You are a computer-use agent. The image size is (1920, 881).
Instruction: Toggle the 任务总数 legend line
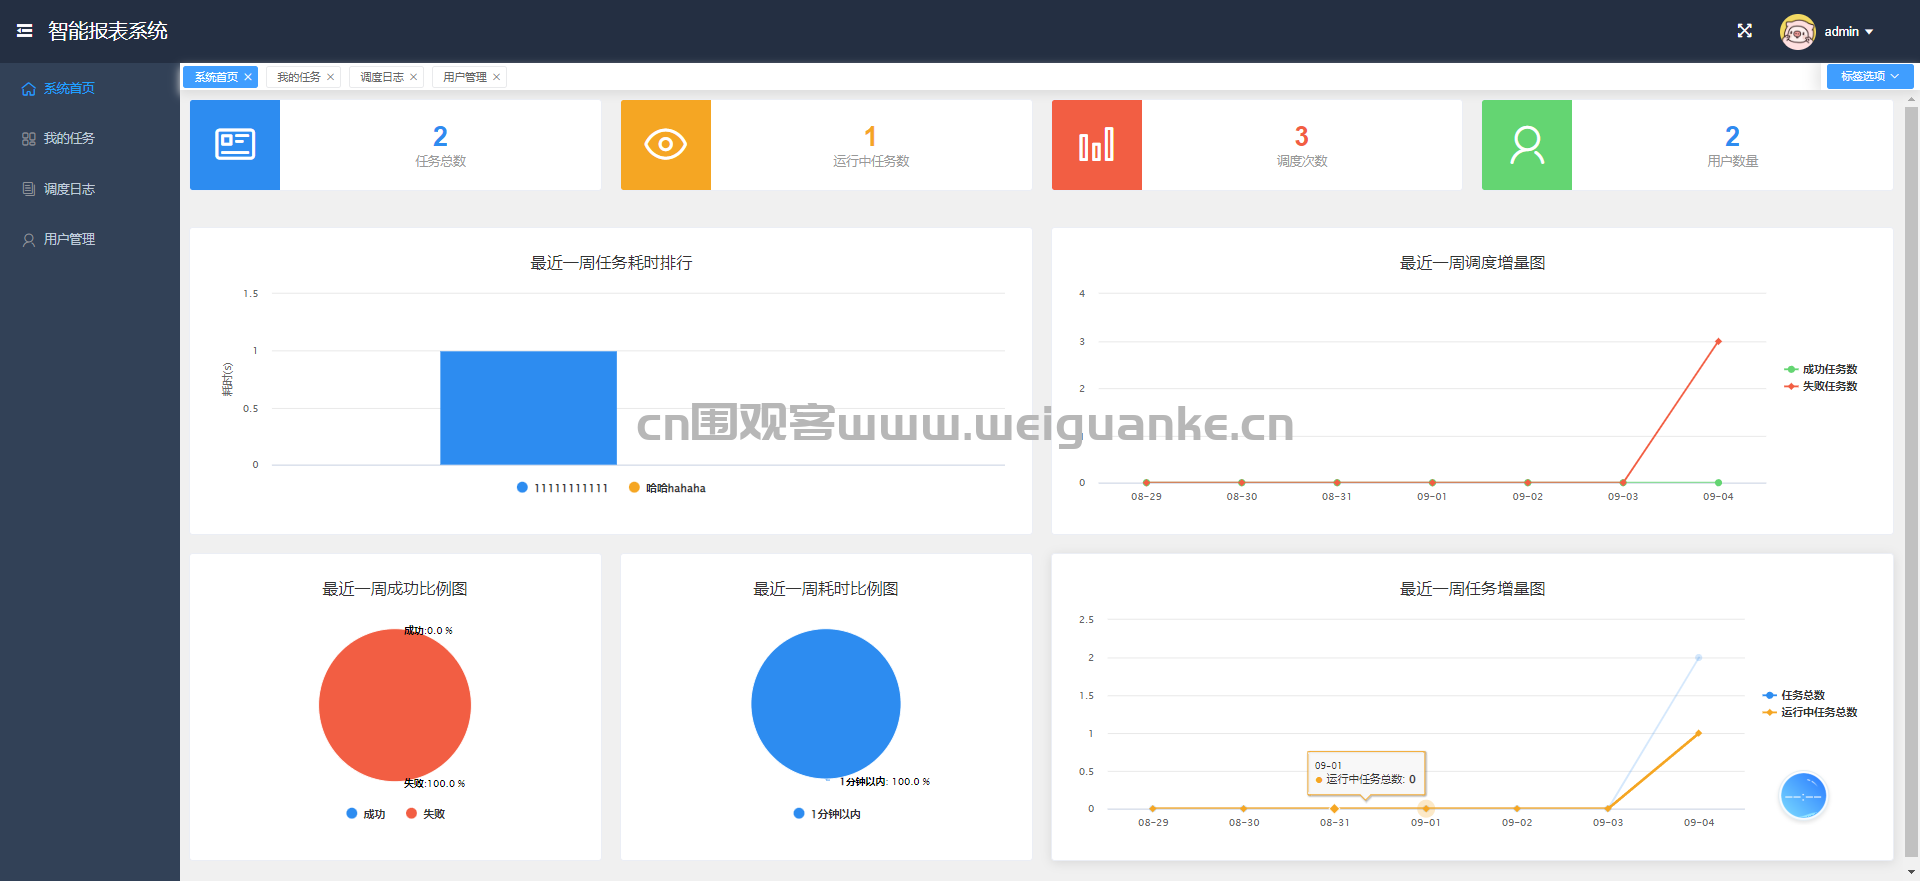1794,695
